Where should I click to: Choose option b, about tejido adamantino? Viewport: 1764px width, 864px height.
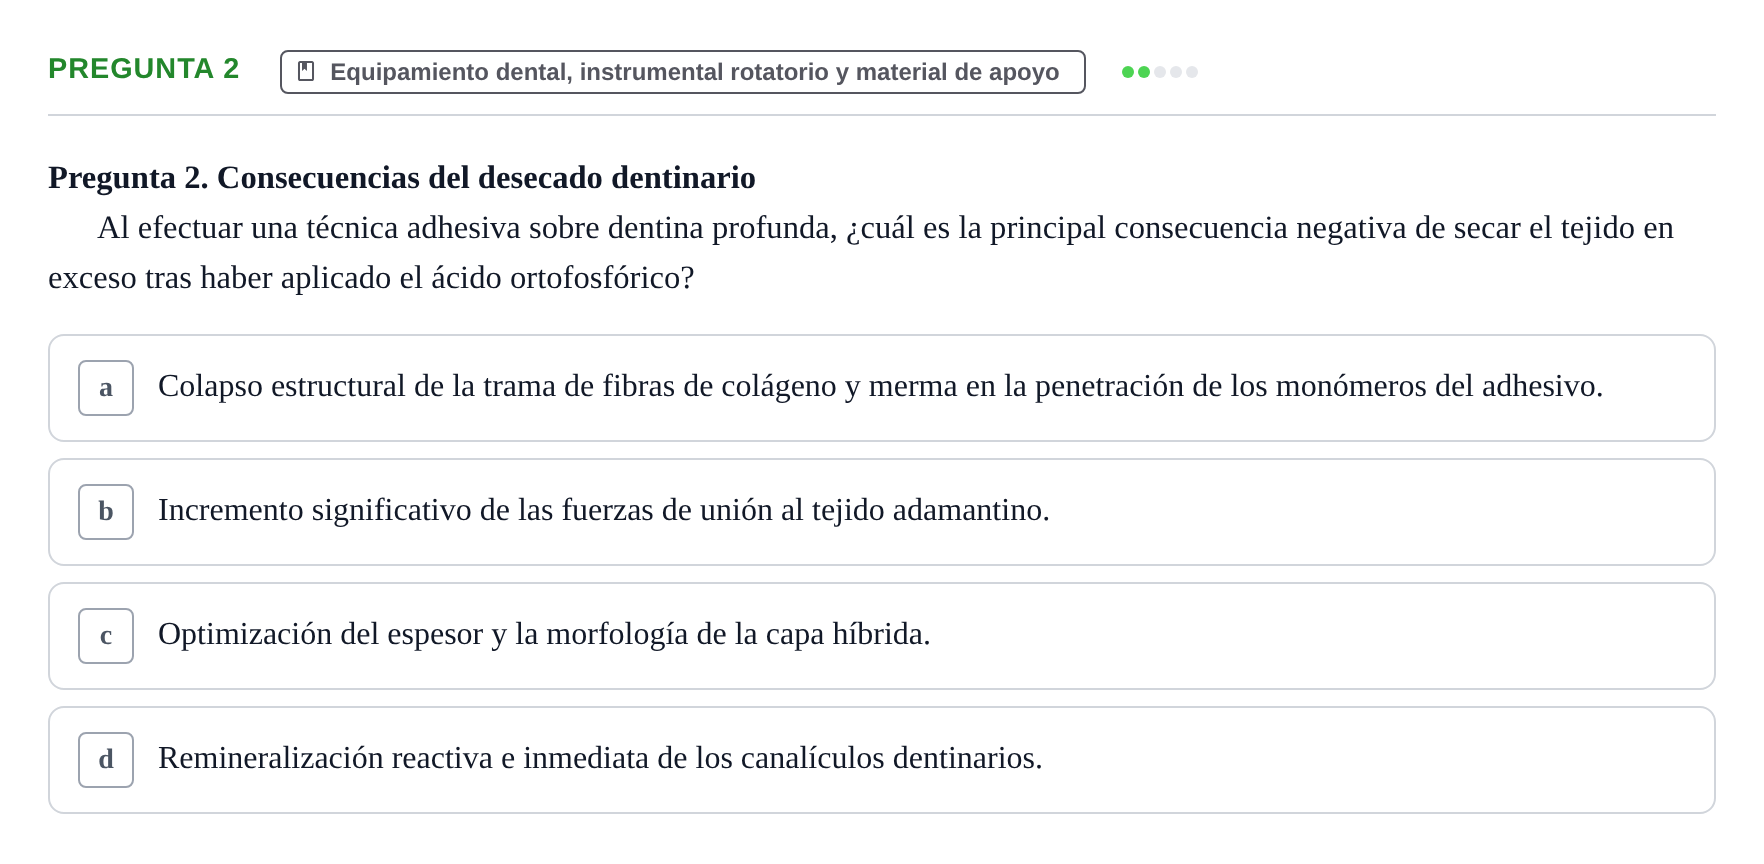tap(882, 512)
